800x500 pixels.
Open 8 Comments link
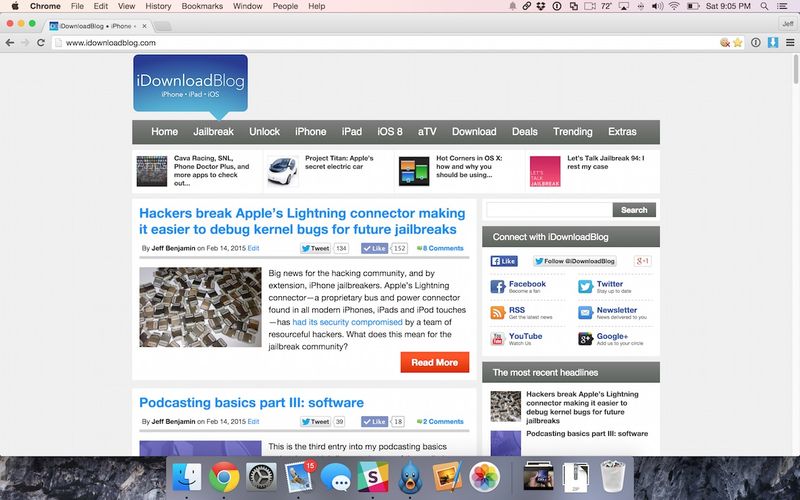coord(440,248)
